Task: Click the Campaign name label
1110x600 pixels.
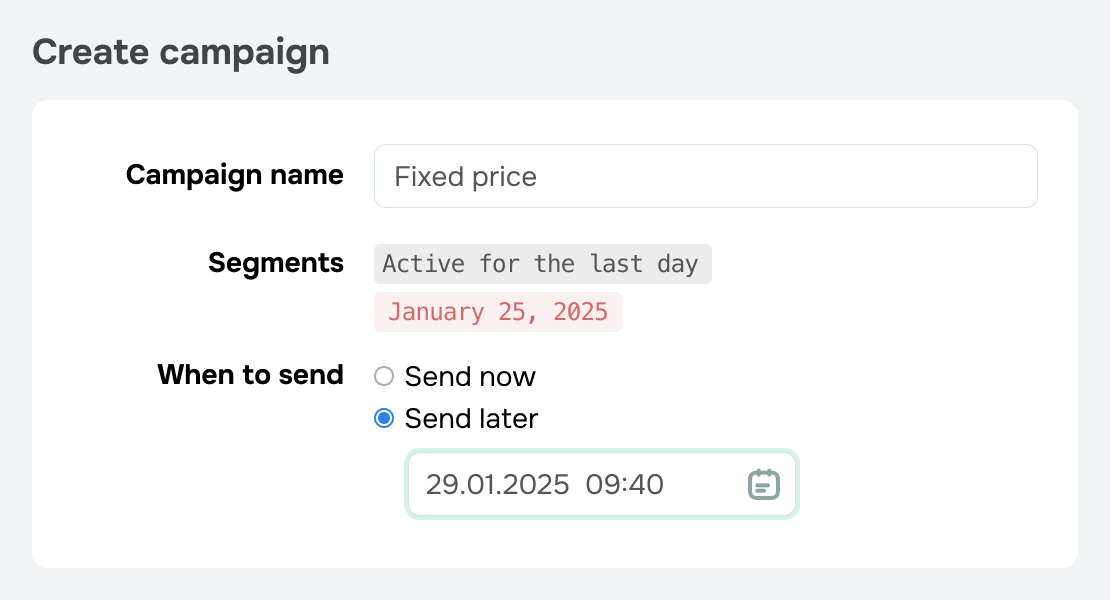Action: pos(234,175)
